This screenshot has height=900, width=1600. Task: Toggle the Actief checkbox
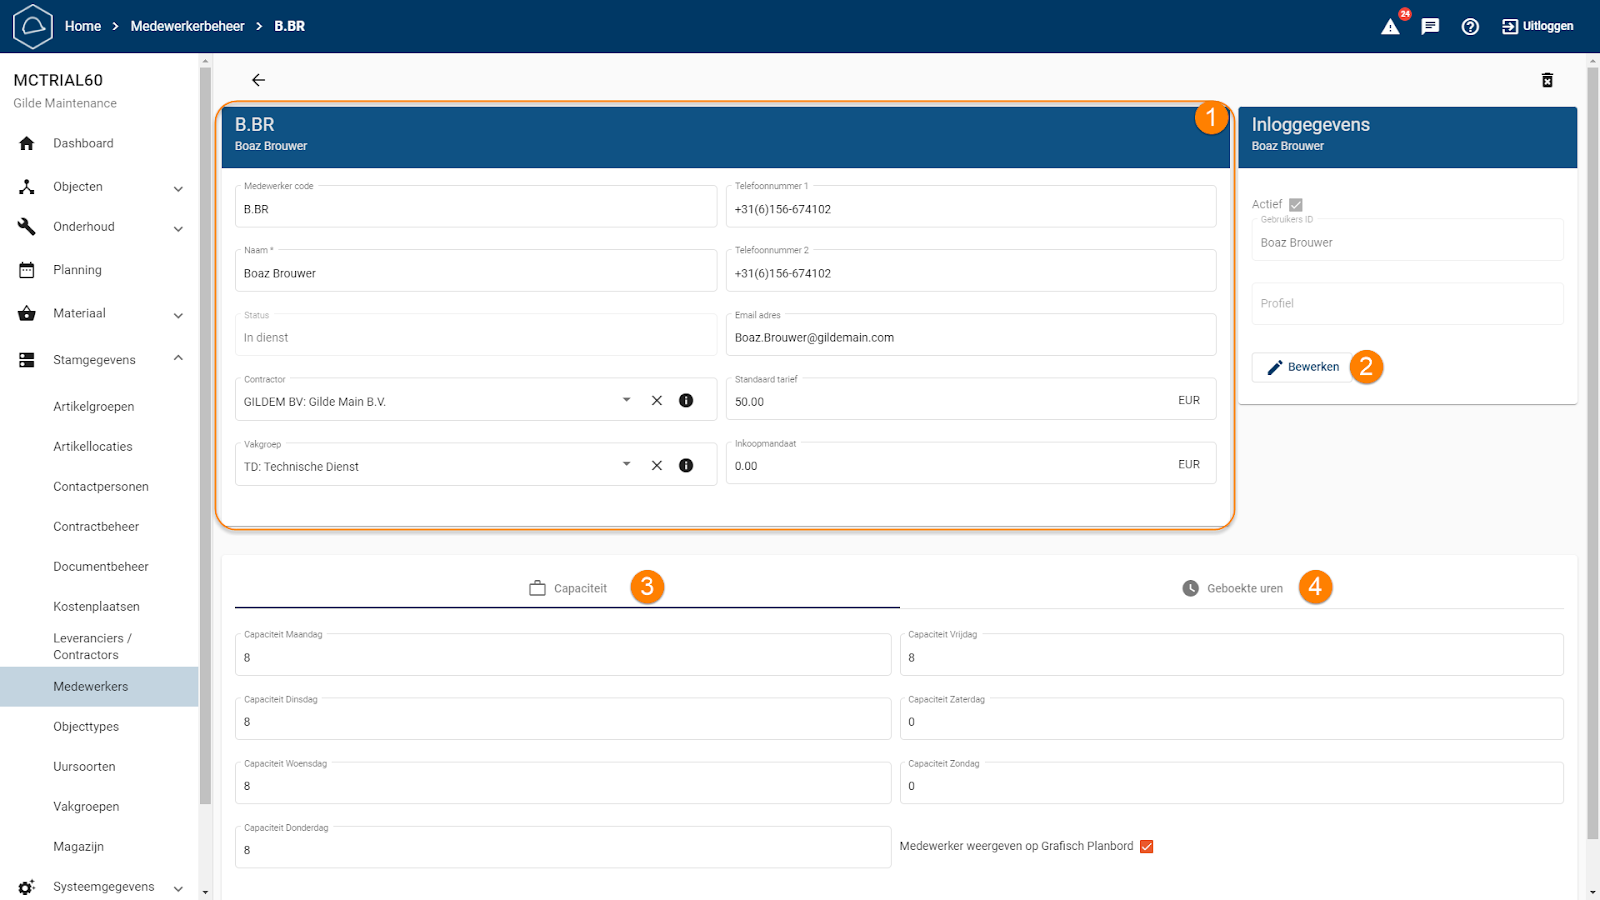point(1296,204)
